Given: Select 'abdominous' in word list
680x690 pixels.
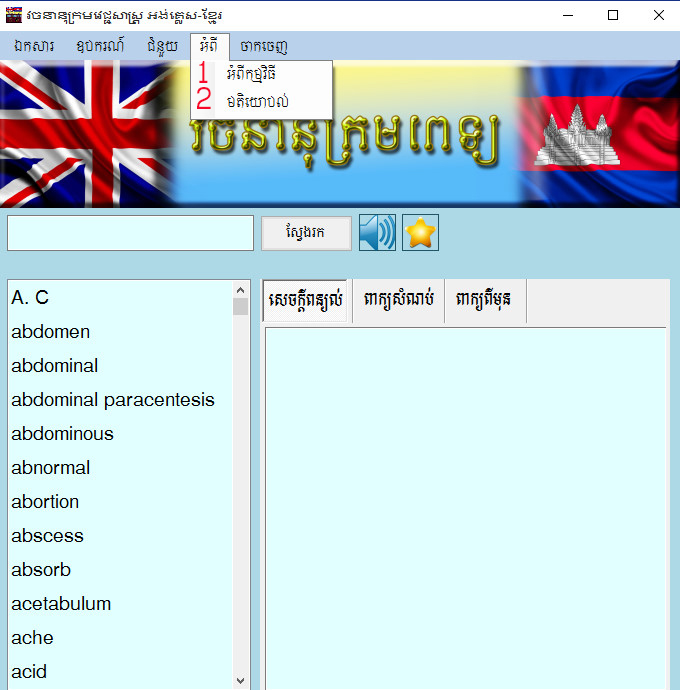Looking at the screenshot, I should click(x=120, y=433).
